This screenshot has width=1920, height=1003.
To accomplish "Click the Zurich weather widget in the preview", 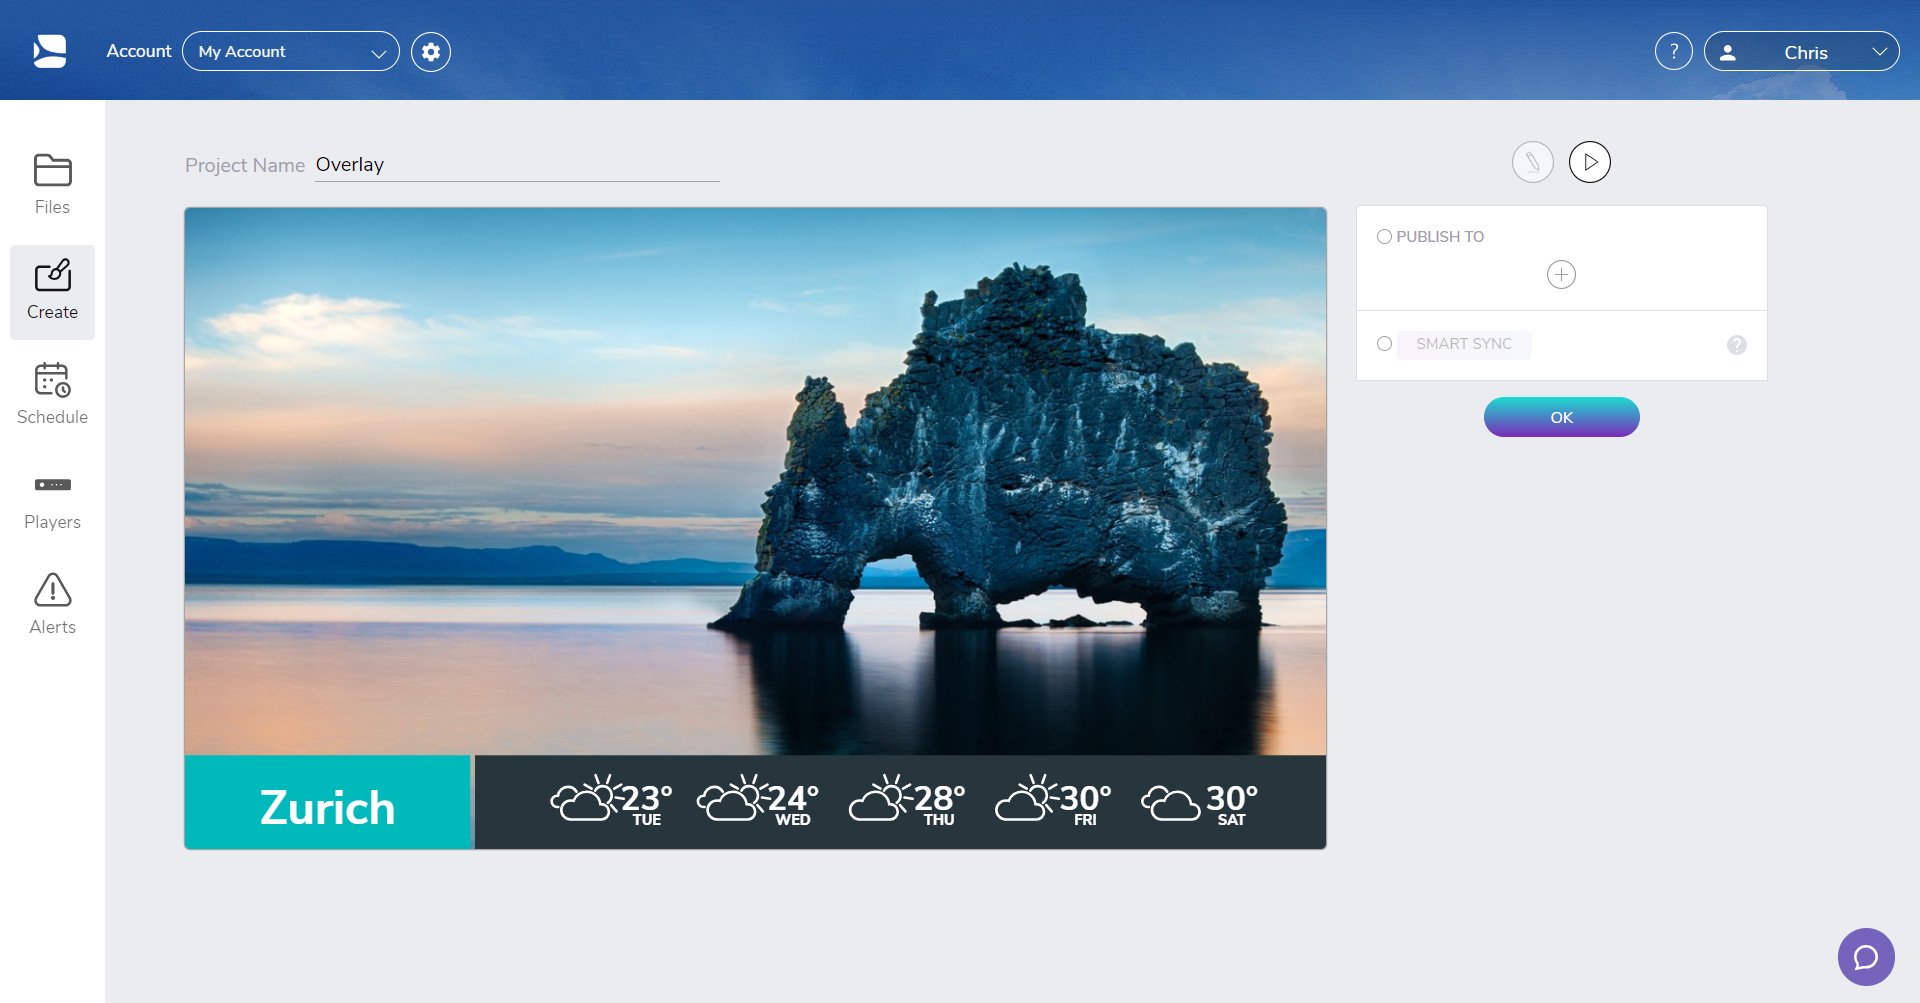I will (x=327, y=802).
